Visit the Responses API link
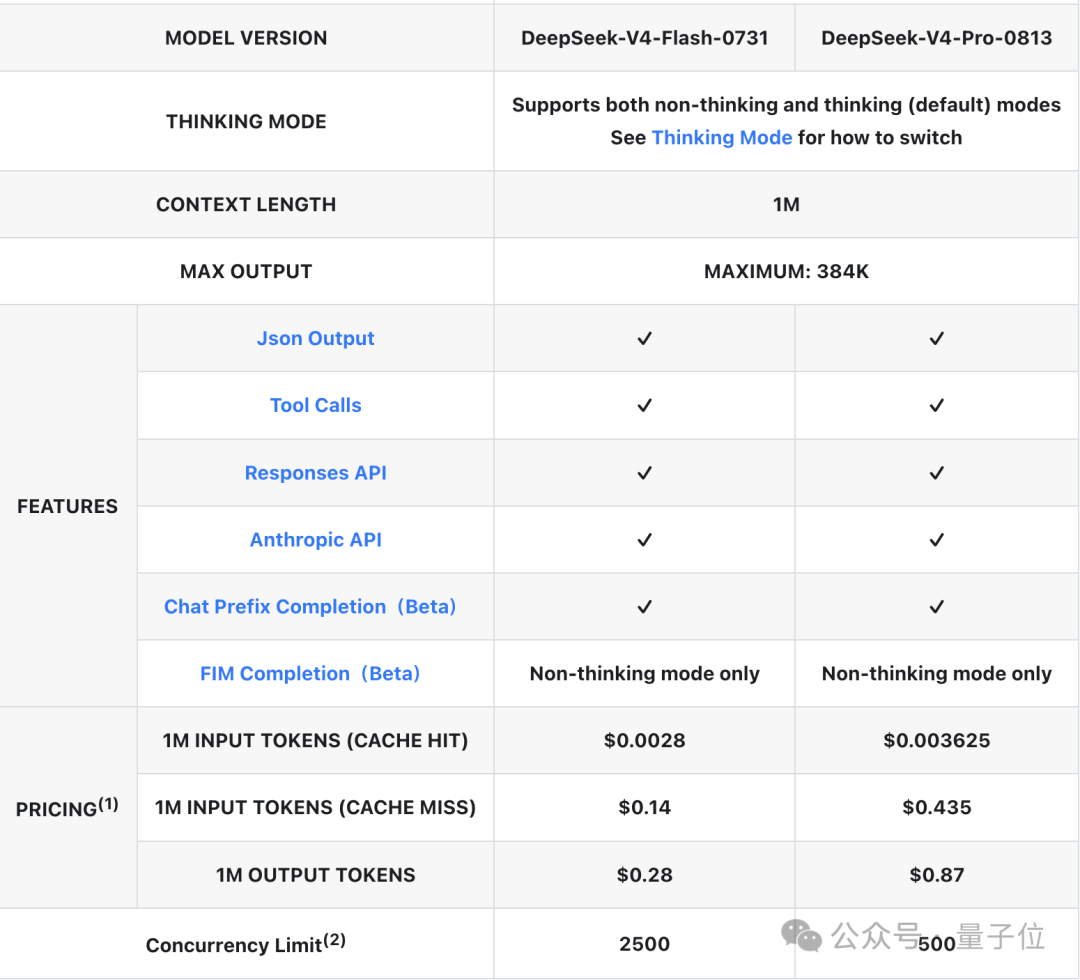Viewport: 1080px width, 980px height. pyautogui.click(x=315, y=472)
